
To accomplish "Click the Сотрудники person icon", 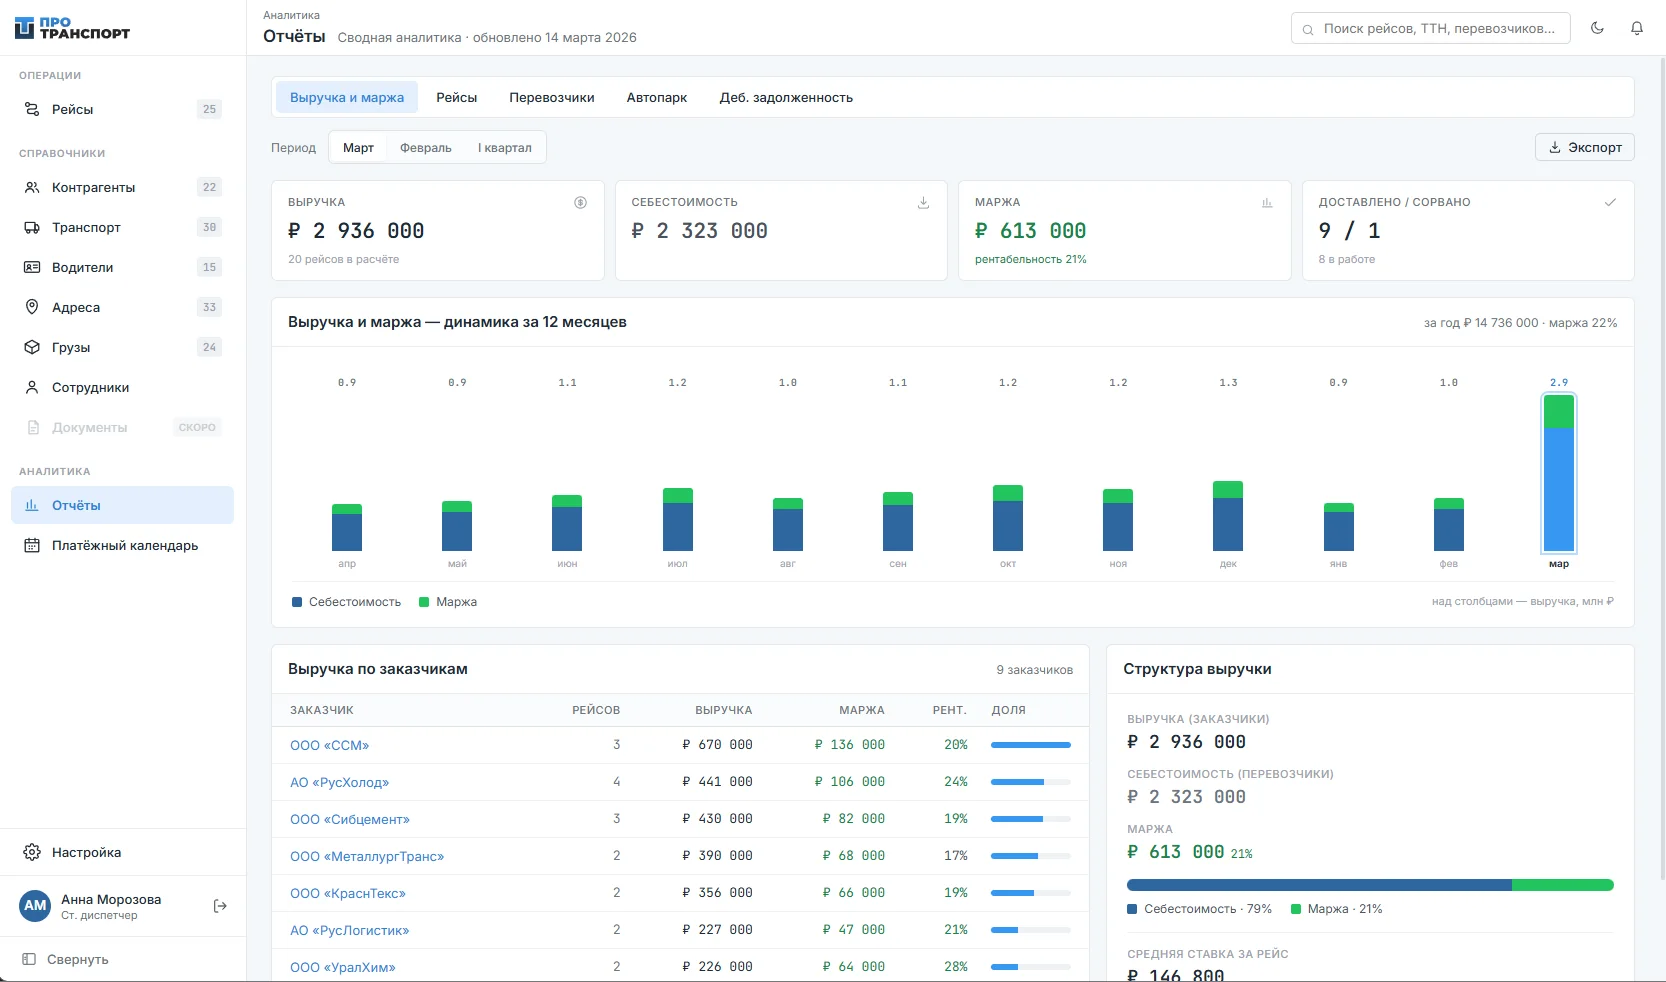I will click(x=32, y=387).
